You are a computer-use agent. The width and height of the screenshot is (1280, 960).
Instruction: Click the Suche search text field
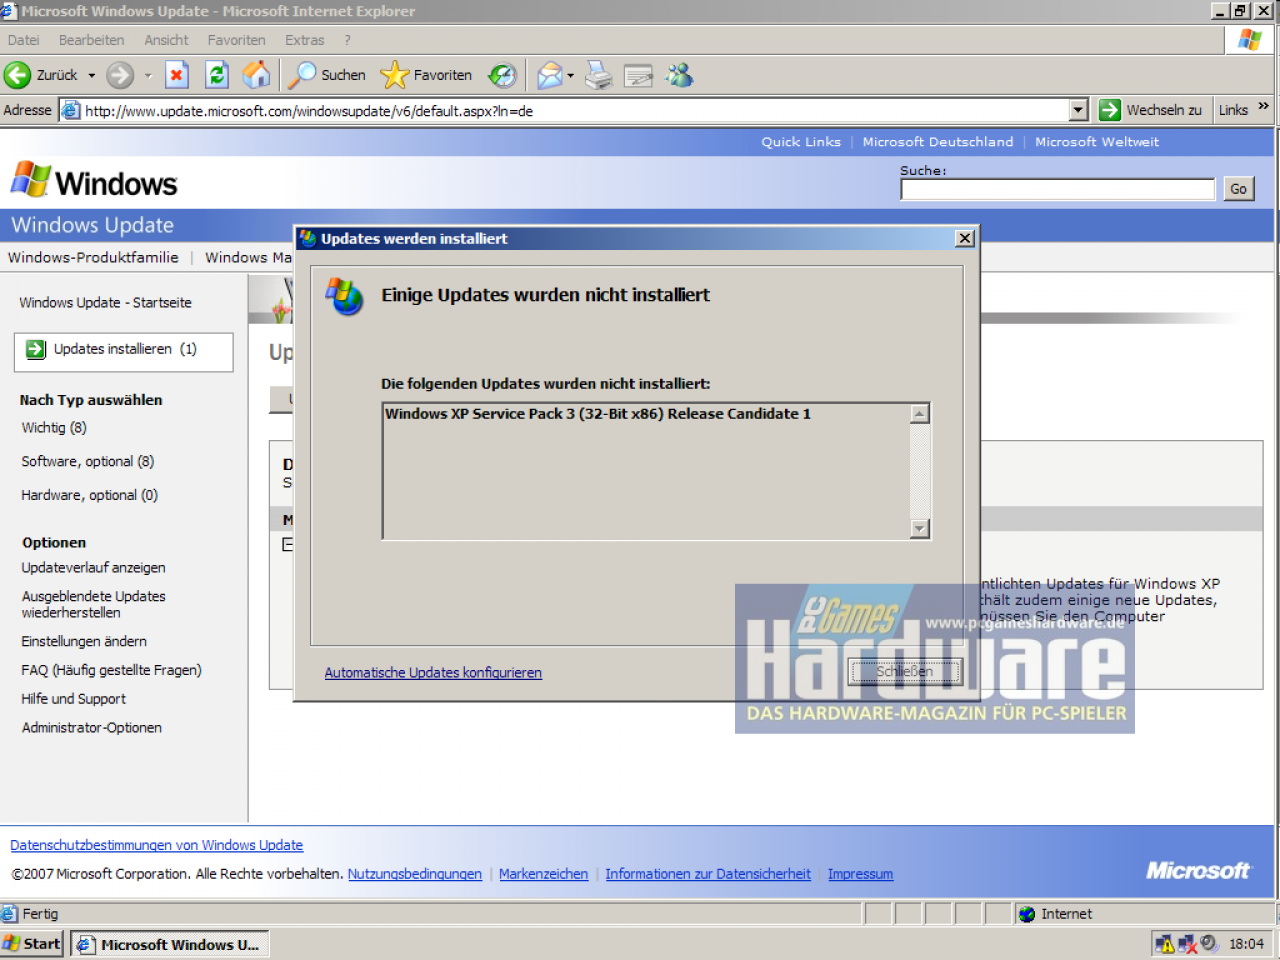point(1057,189)
